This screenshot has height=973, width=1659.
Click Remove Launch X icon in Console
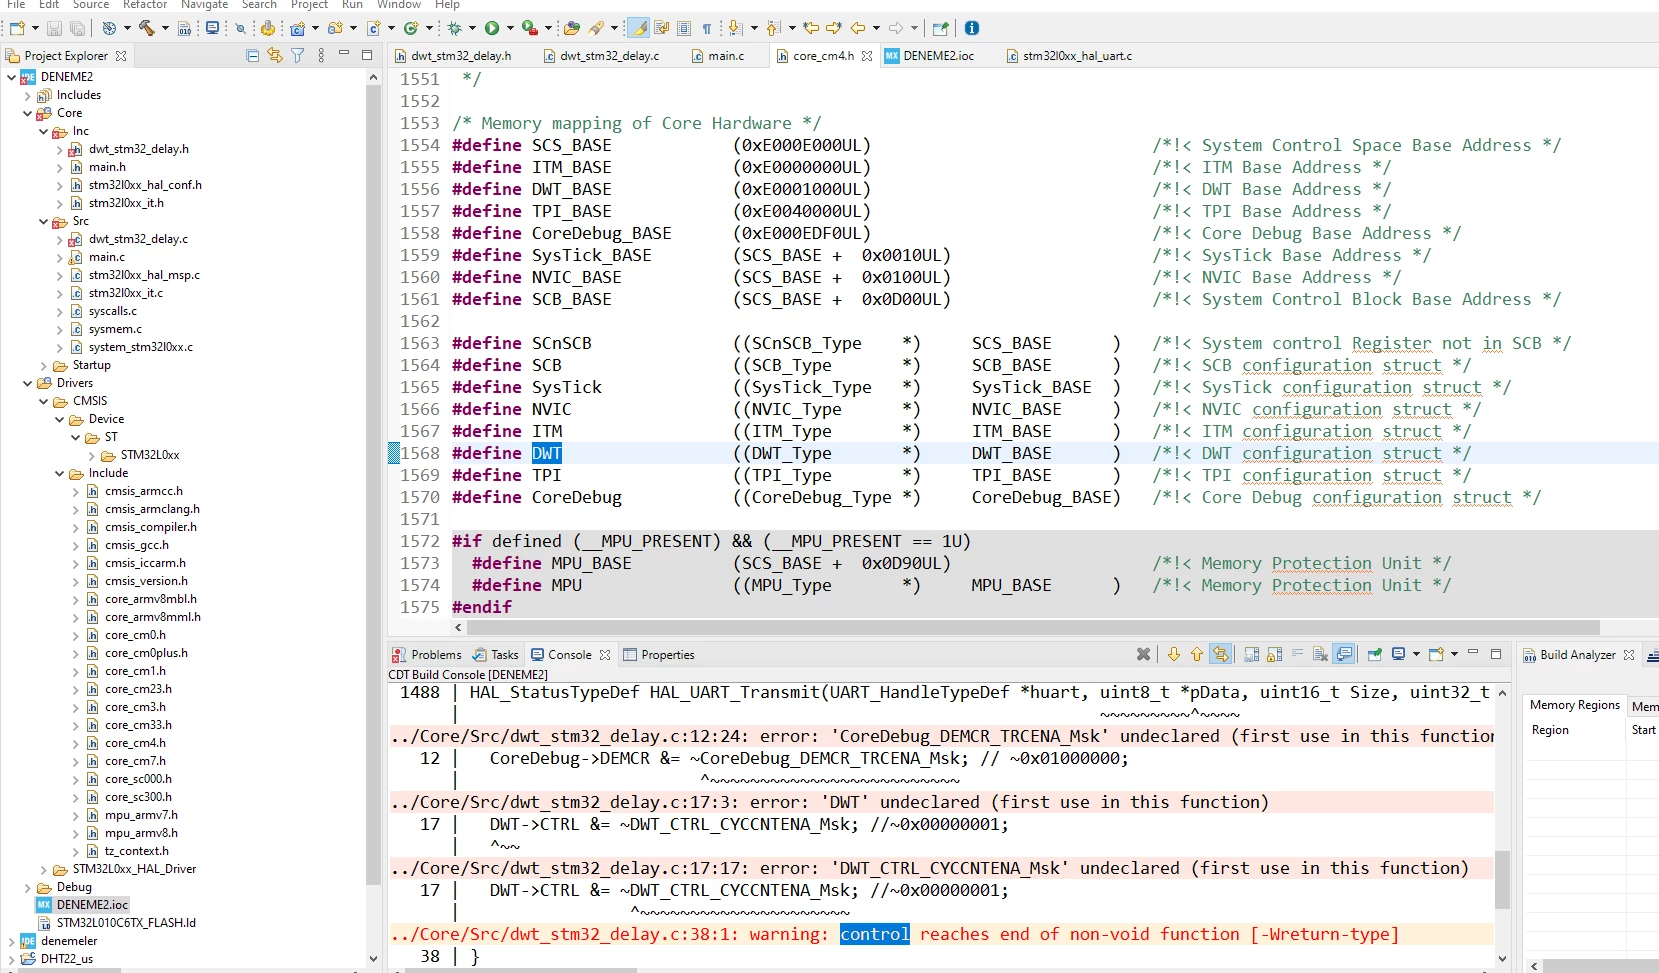1143,654
